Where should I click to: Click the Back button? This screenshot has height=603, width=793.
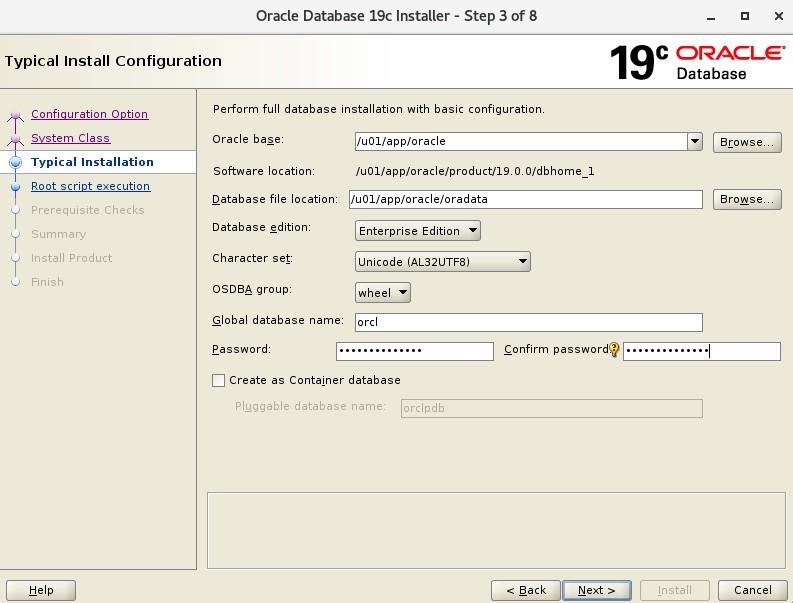[x=526, y=590]
